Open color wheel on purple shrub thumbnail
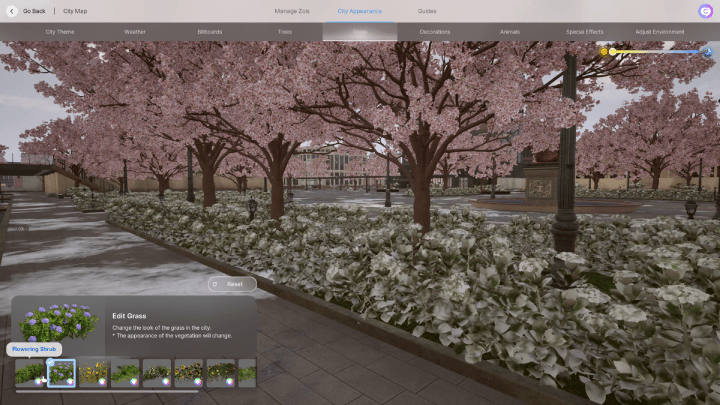The image size is (720, 405). pos(70,381)
